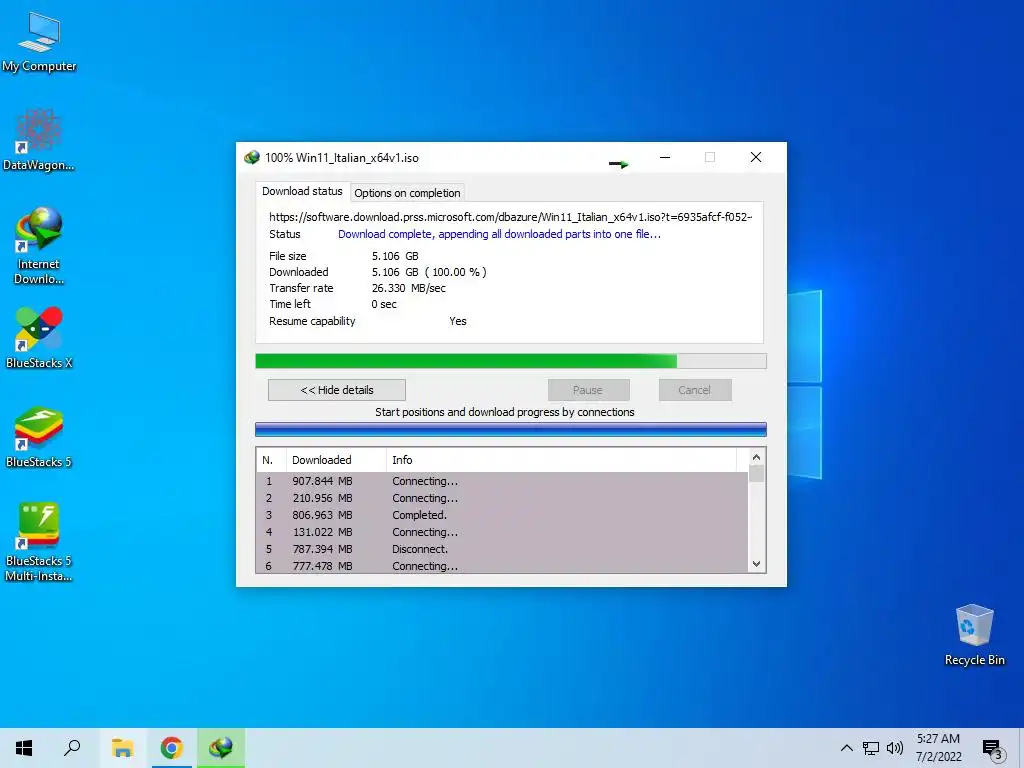Open the network icon in the system tray

click(x=871, y=748)
